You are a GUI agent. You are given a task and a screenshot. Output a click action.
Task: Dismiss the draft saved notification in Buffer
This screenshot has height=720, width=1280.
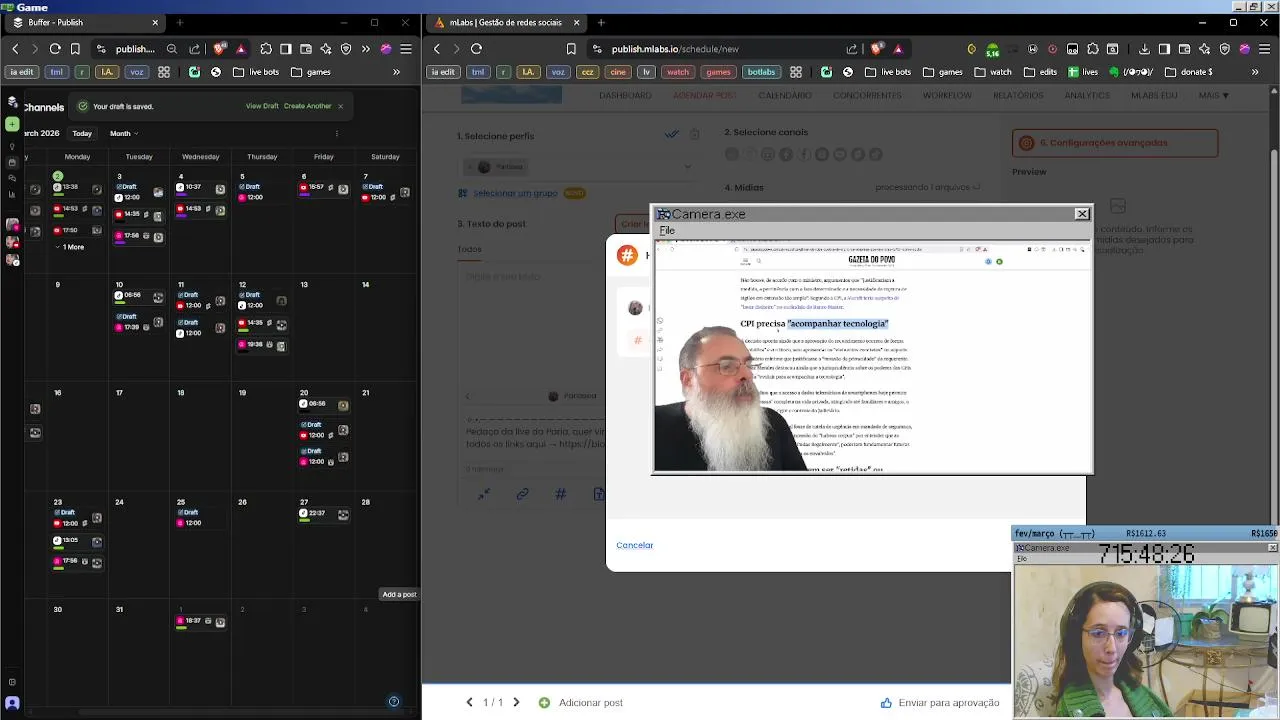(x=340, y=106)
